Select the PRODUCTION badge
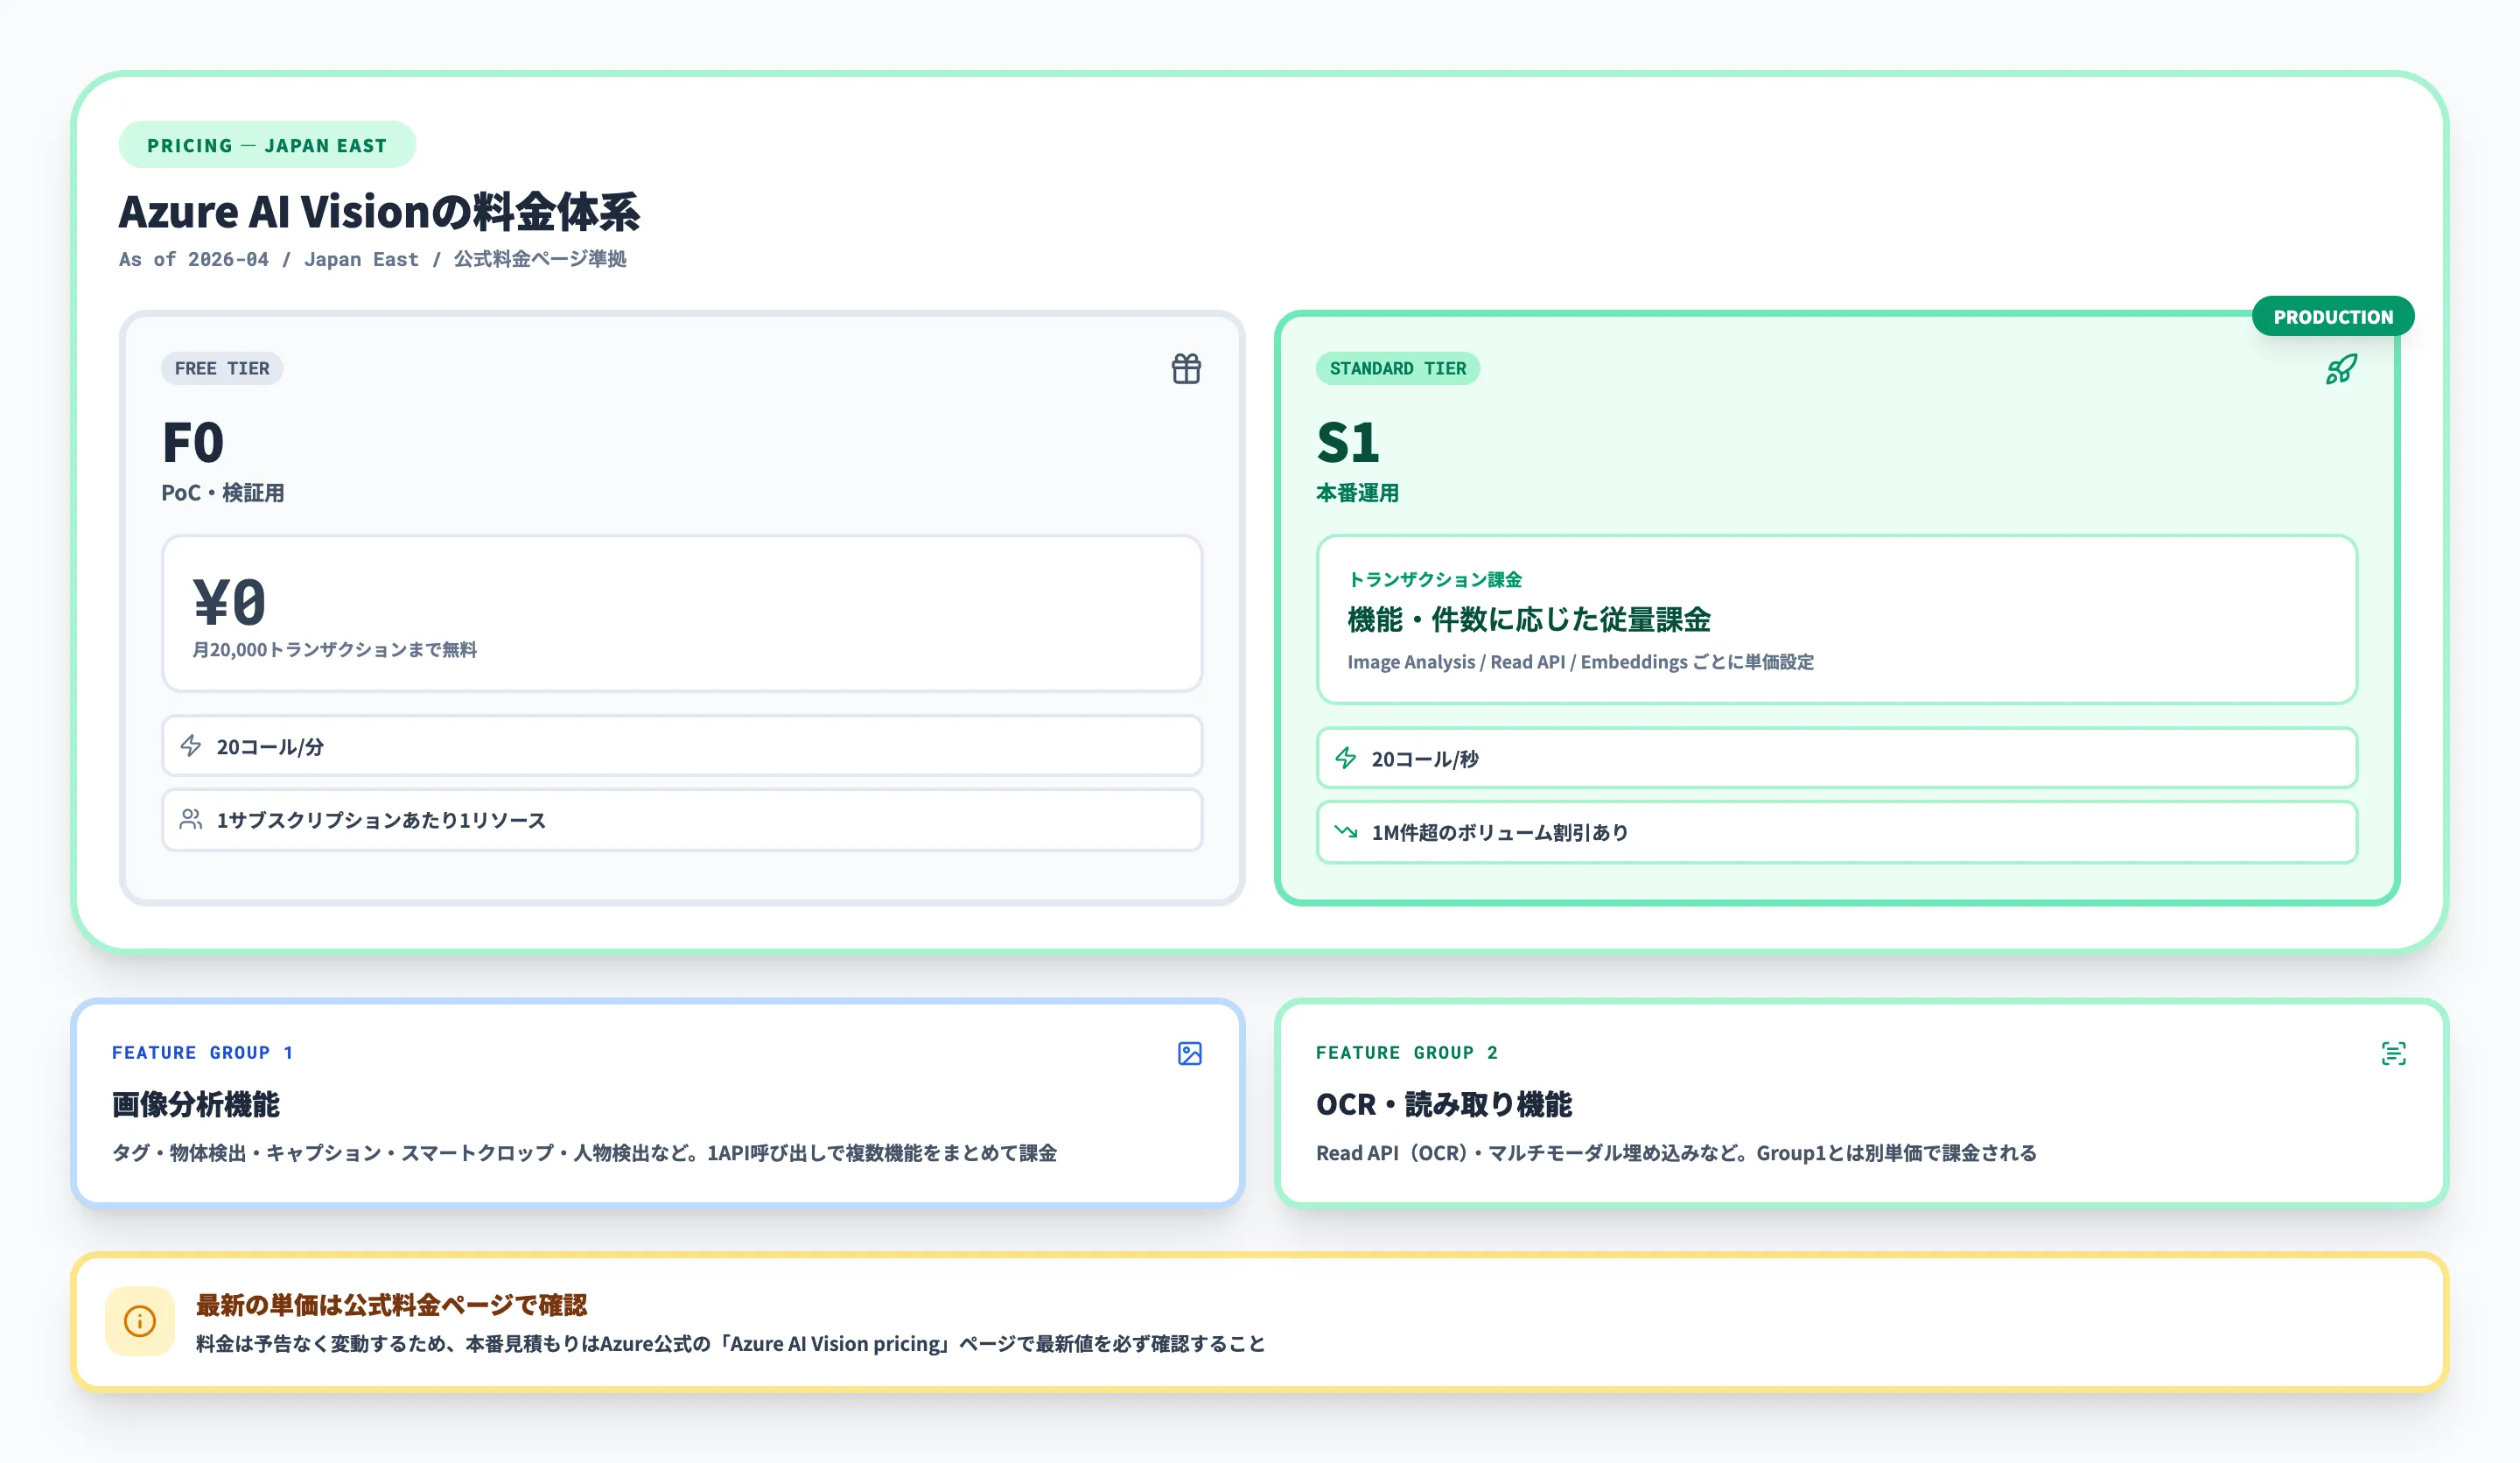The height and width of the screenshot is (1463, 2520). coord(2333,316)
